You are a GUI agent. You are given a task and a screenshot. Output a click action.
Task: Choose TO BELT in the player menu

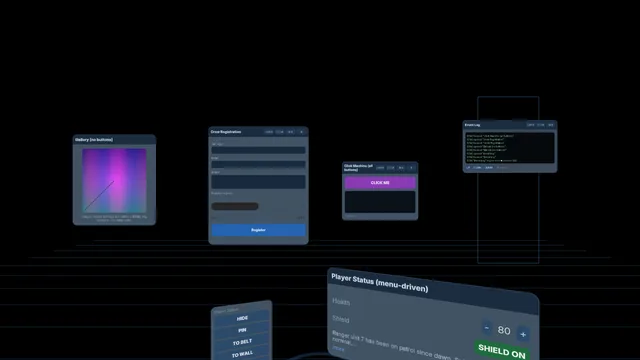(x=242, y=342)
